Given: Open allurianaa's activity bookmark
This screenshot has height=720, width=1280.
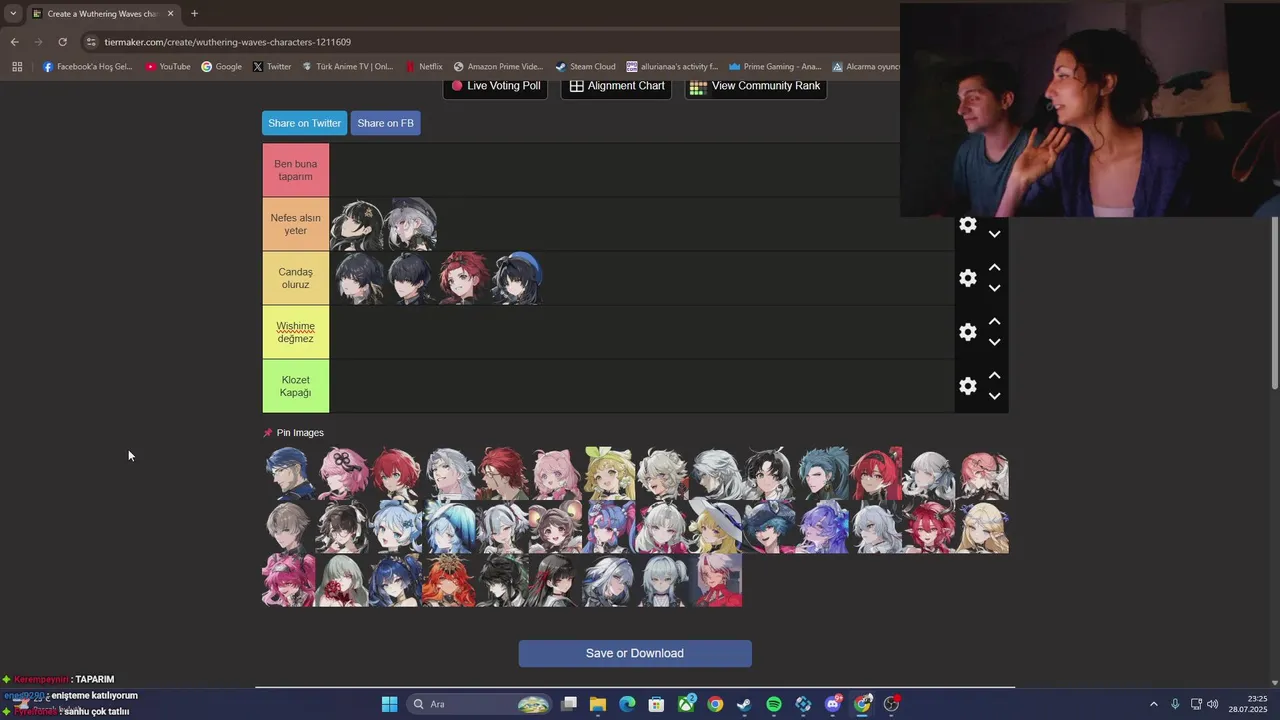Looking at the screenshot, I should click(x=672, y=67).
